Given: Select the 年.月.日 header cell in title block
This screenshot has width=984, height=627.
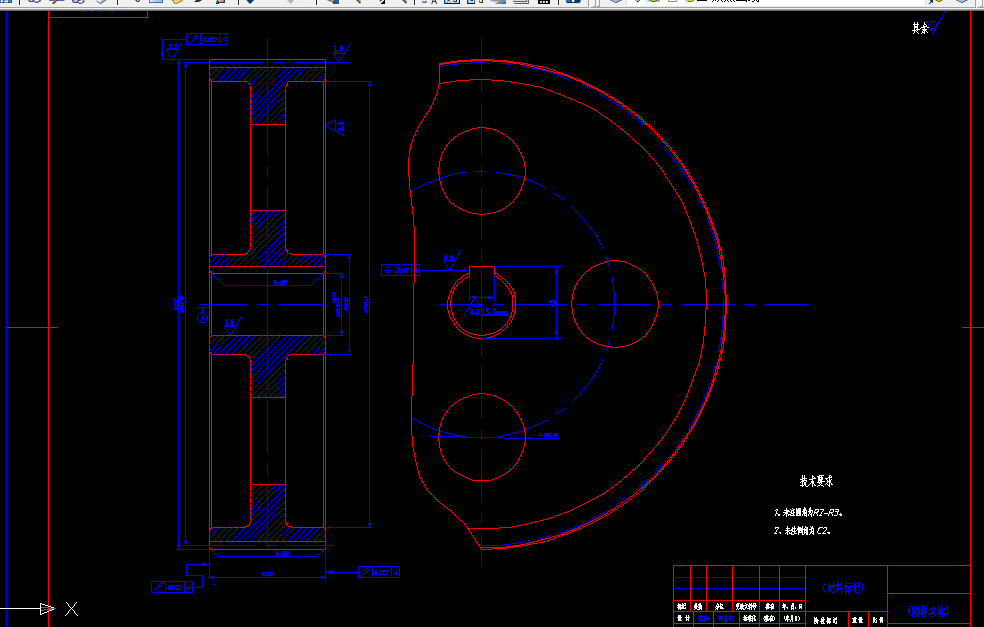Looking at the screenshot, I should coord(792,607).
